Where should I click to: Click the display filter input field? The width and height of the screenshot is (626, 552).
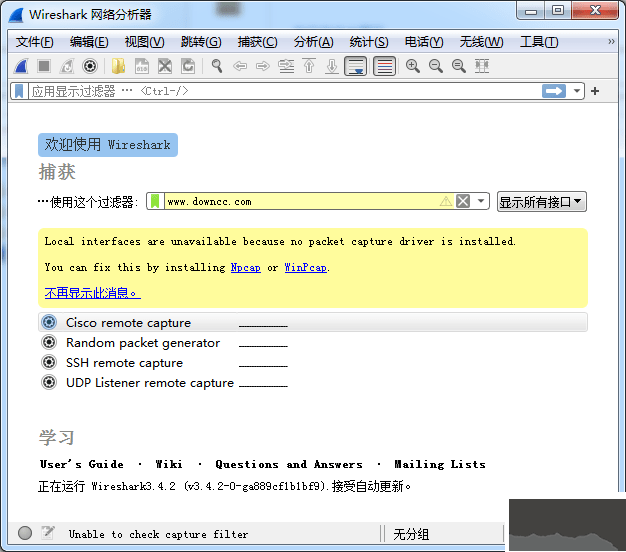pos(284,91)
